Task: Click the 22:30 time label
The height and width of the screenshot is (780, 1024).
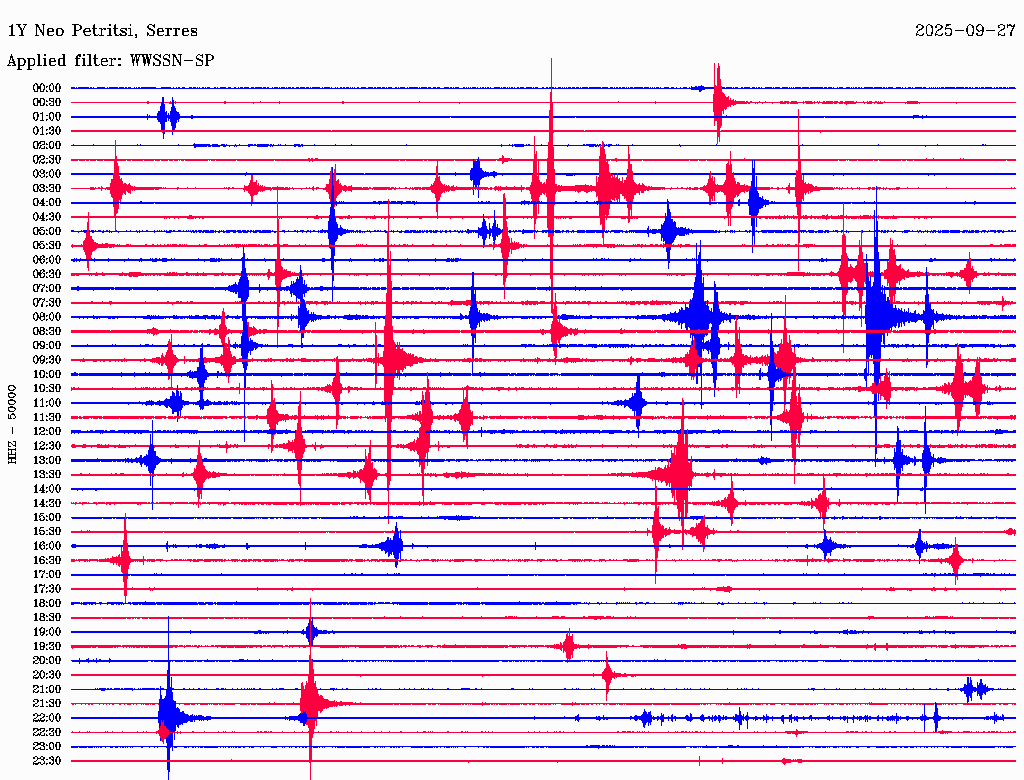Action: click(x=47, y=732)
